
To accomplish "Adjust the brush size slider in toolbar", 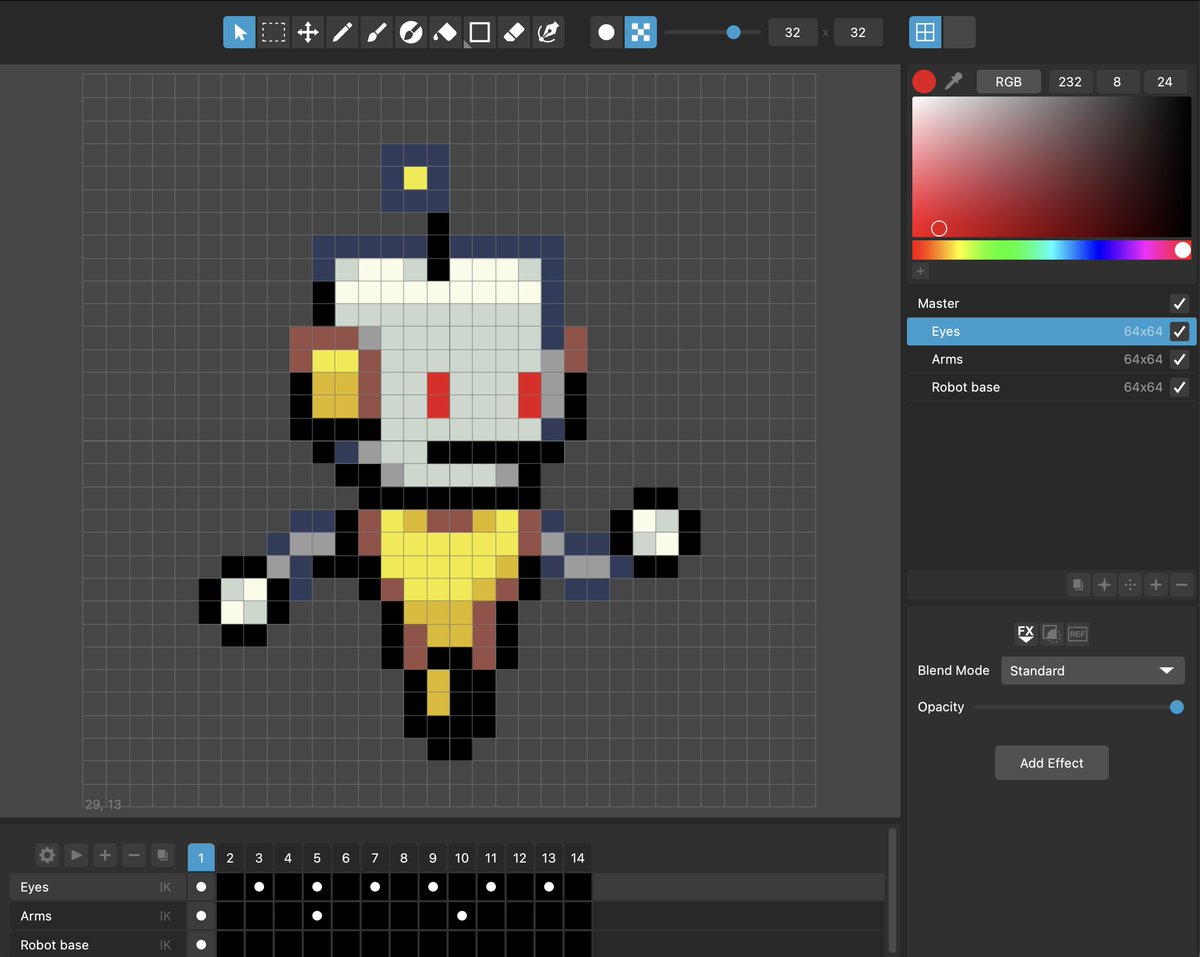I will point(712,32).
